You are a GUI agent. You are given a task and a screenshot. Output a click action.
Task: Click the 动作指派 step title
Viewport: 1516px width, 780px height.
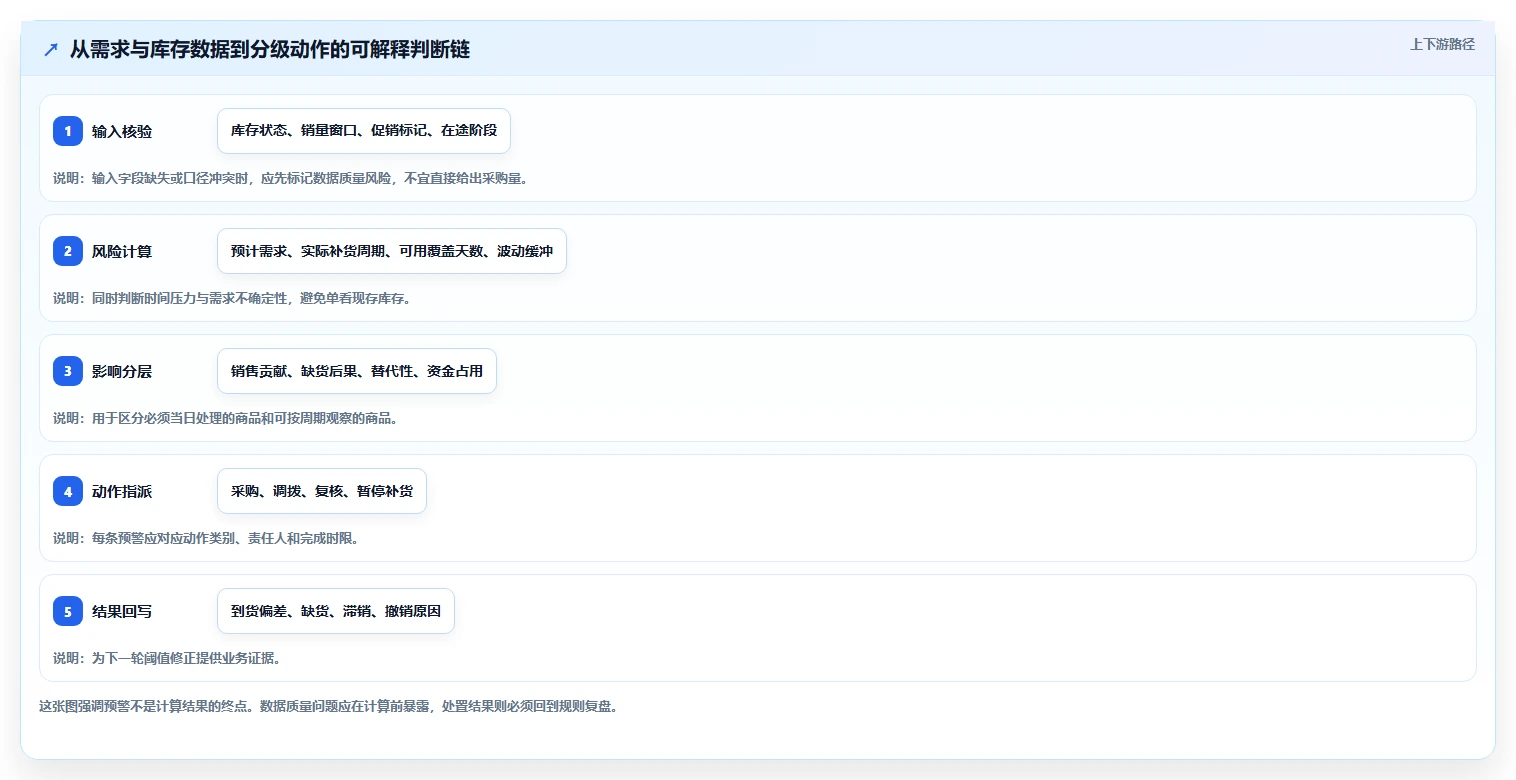[122, 492]
